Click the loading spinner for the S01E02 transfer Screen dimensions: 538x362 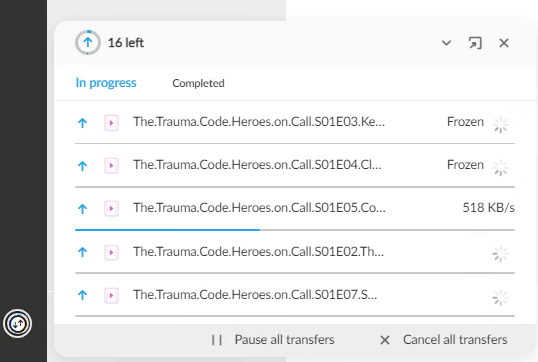[501, 254]
